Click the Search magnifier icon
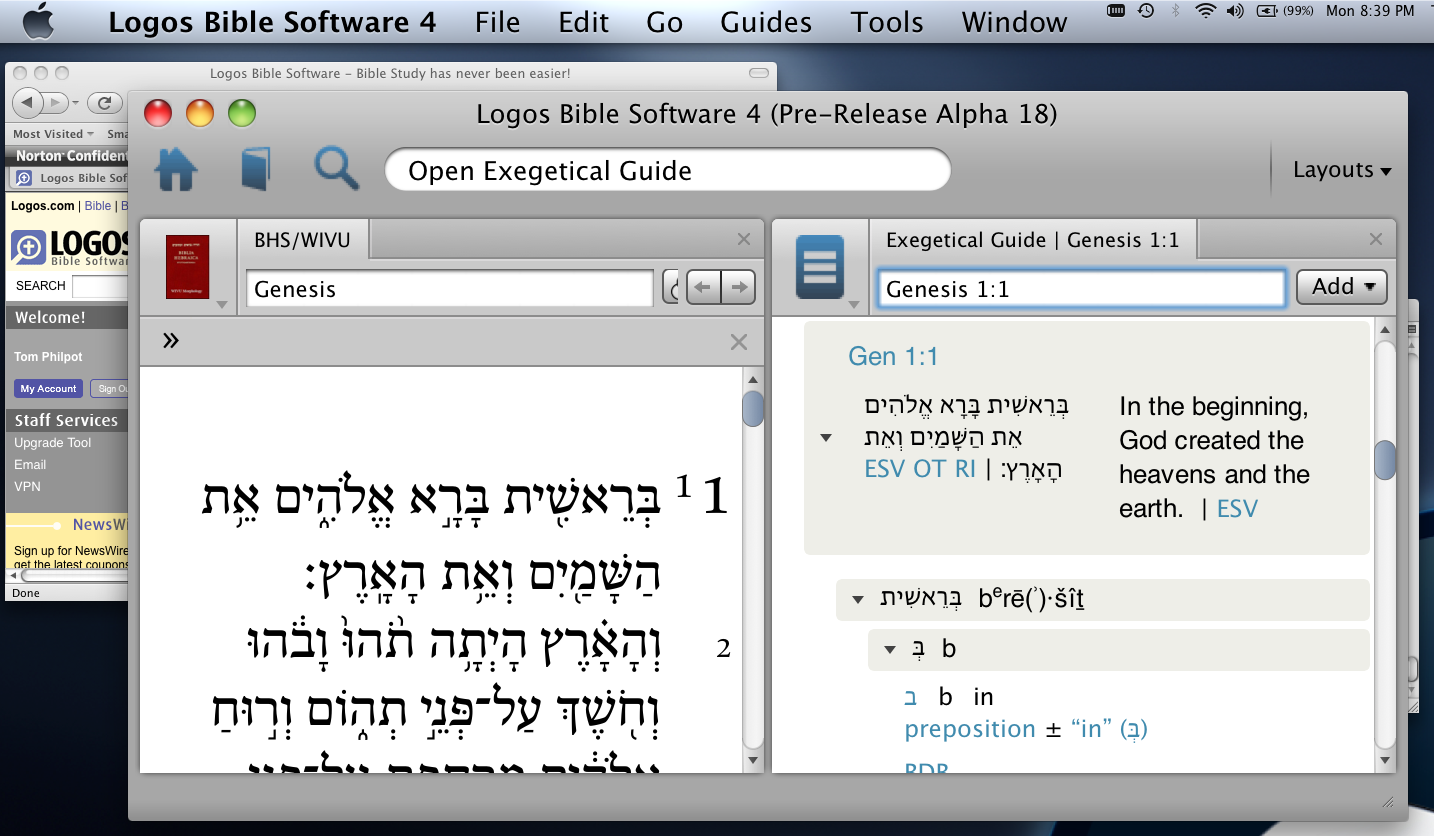Viewport: 1434px width, 836px height. [x=336, y=168]
